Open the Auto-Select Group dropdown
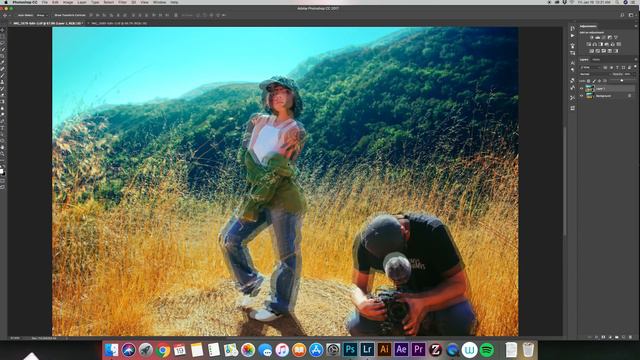 coord(42,15)
